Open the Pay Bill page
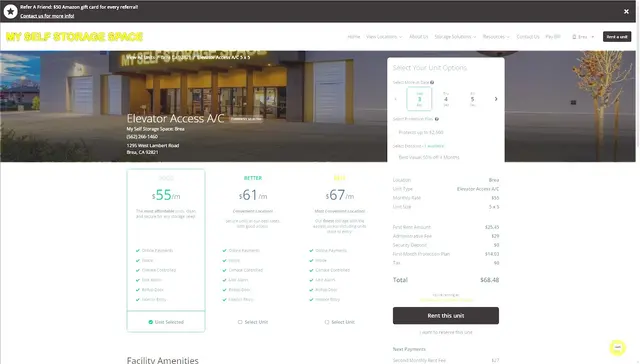Image resolution: width=640 pixels, height=364 pixels. click(553, 37)
